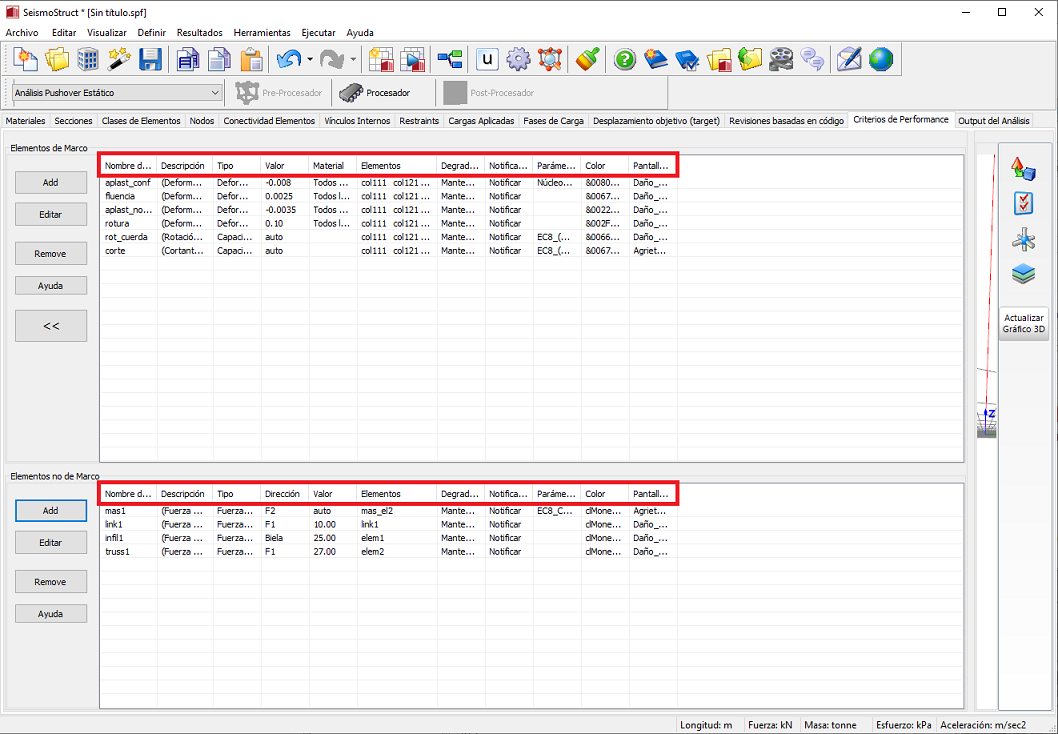
Task: Select the rot_cuerda row in the table
Action: pyautogui.click(x=127, y=237)
